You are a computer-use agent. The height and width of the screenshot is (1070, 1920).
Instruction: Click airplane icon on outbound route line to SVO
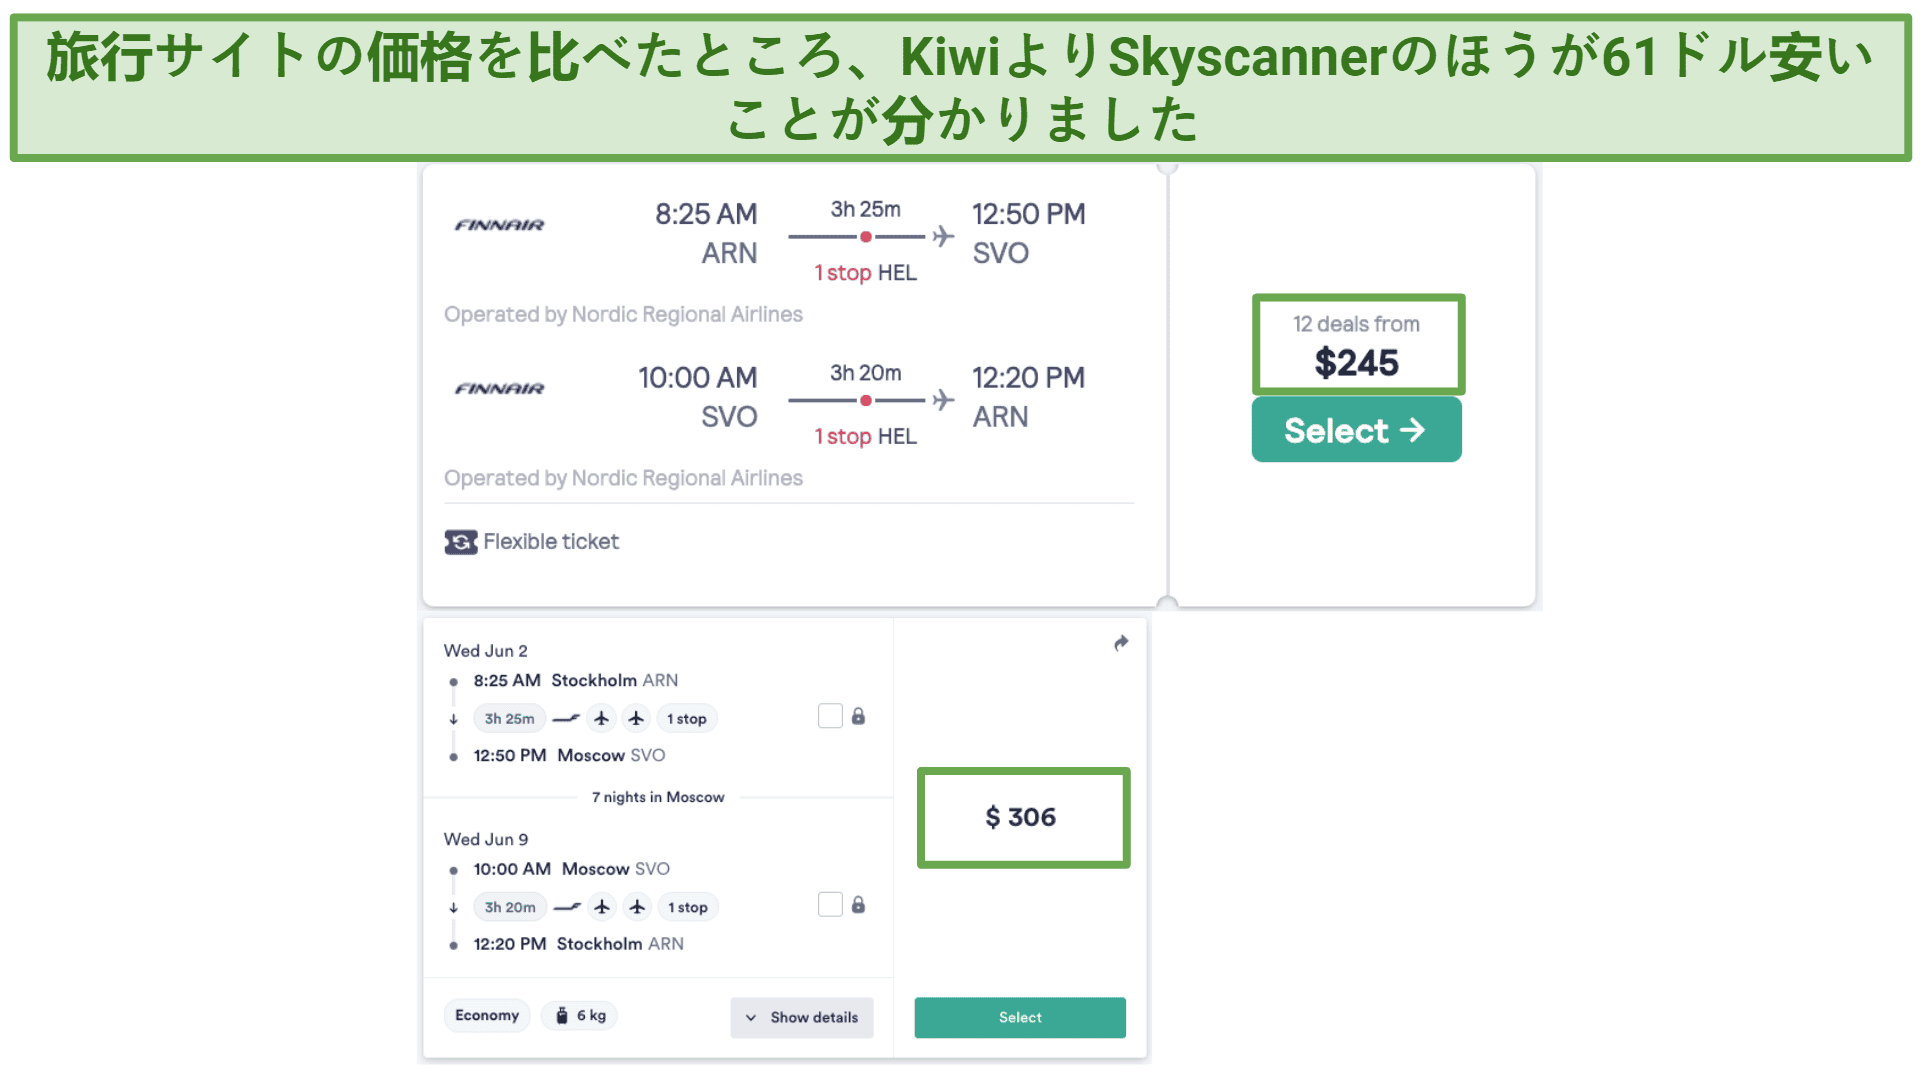click(943, 237)
